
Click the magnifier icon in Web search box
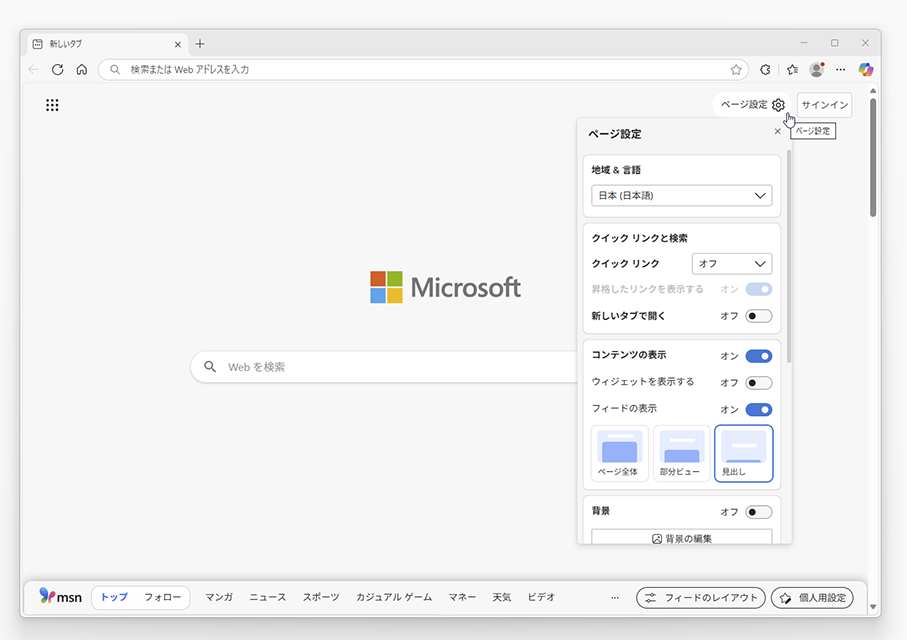click(x=210, y=367)
